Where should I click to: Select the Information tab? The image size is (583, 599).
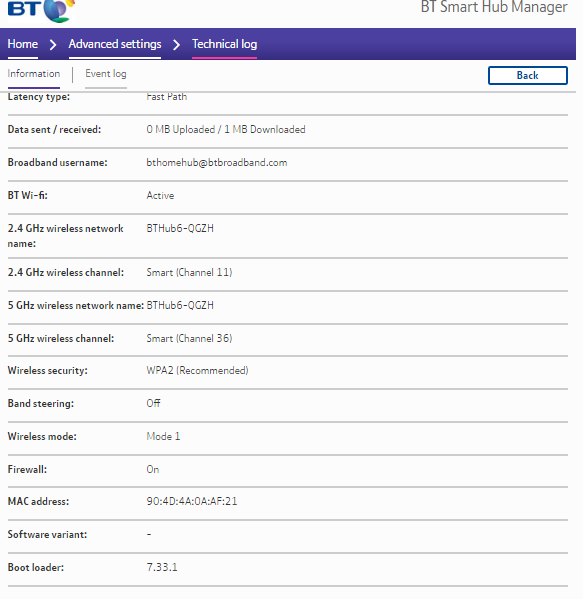click(34, 73)
